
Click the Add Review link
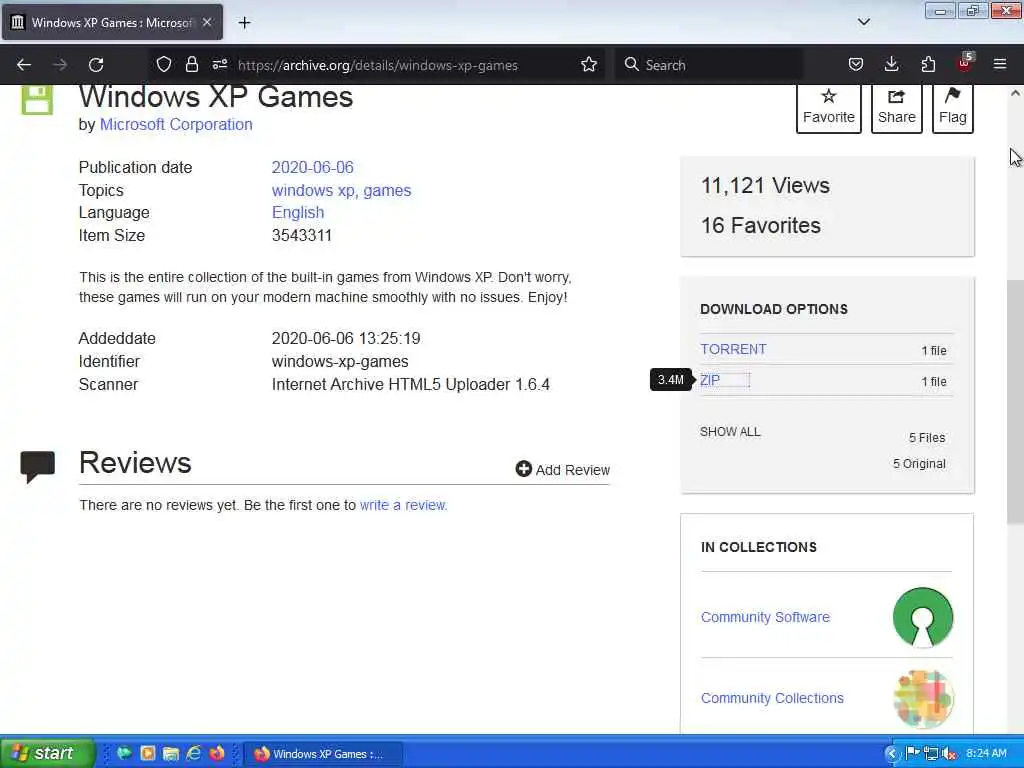563,470
